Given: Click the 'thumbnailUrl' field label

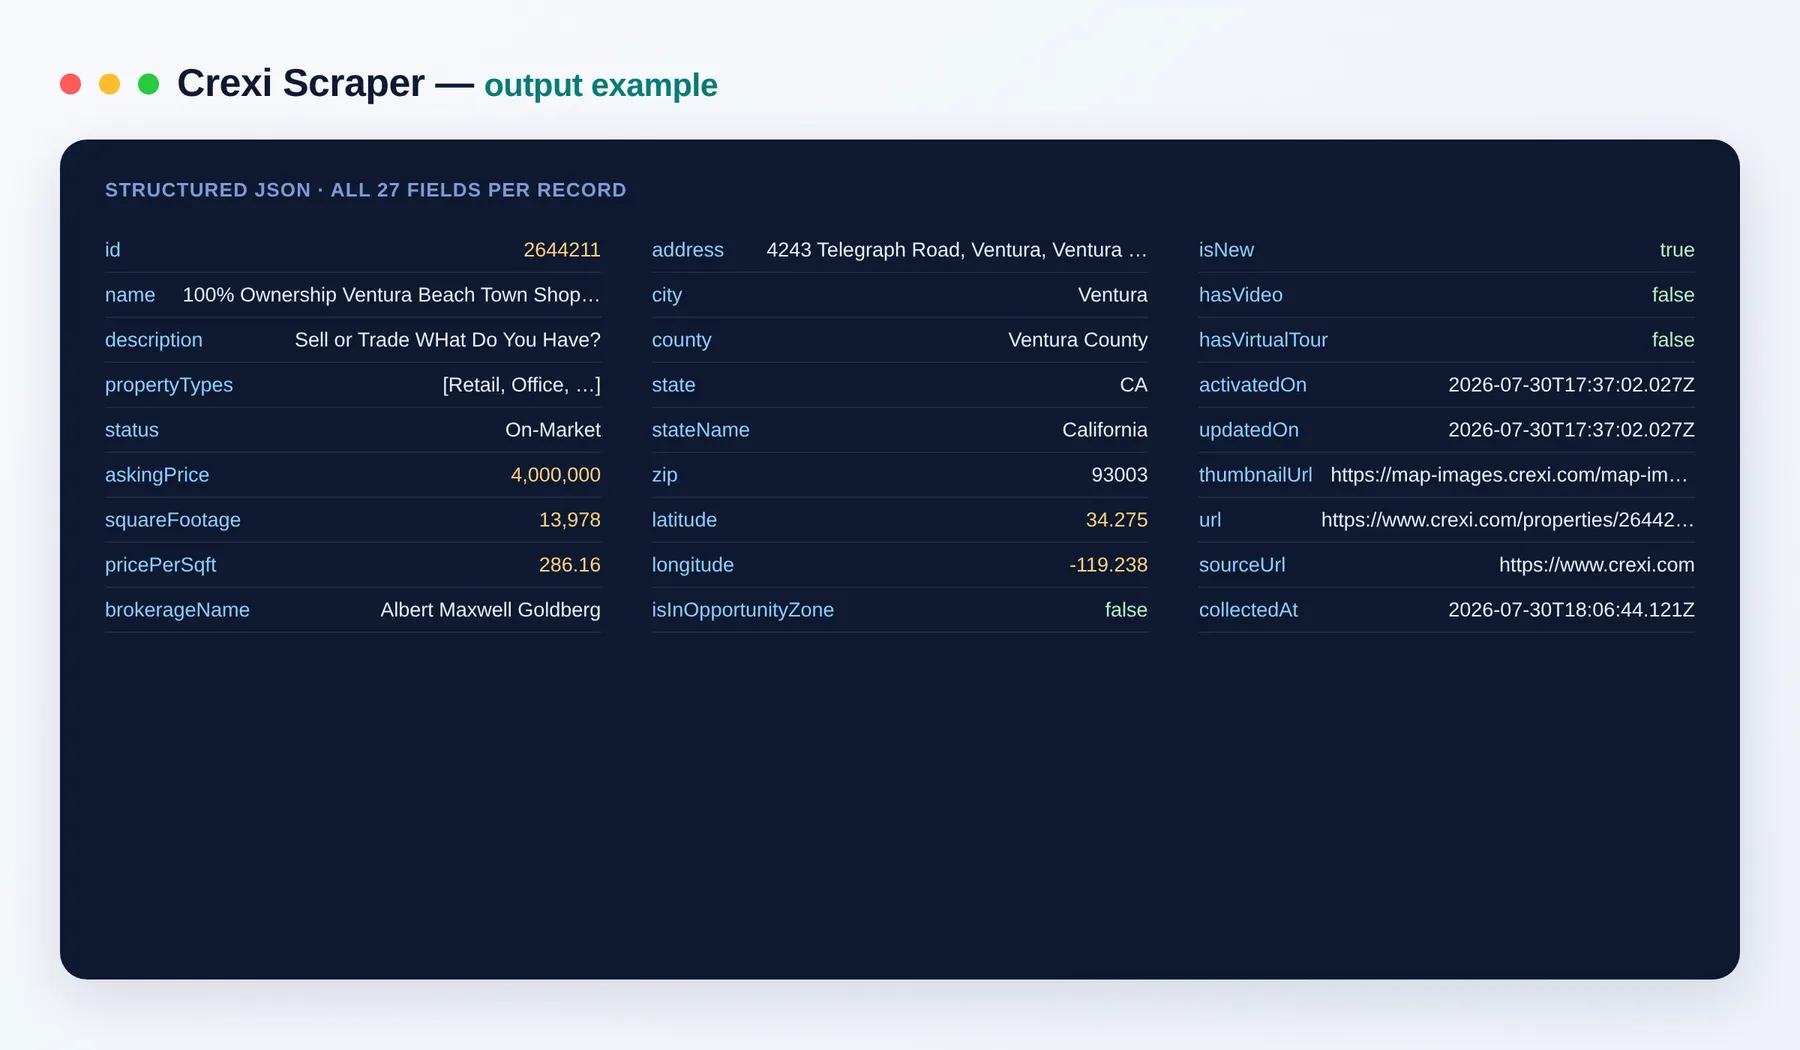Looking at the screenshot, I should [1255, 475].
